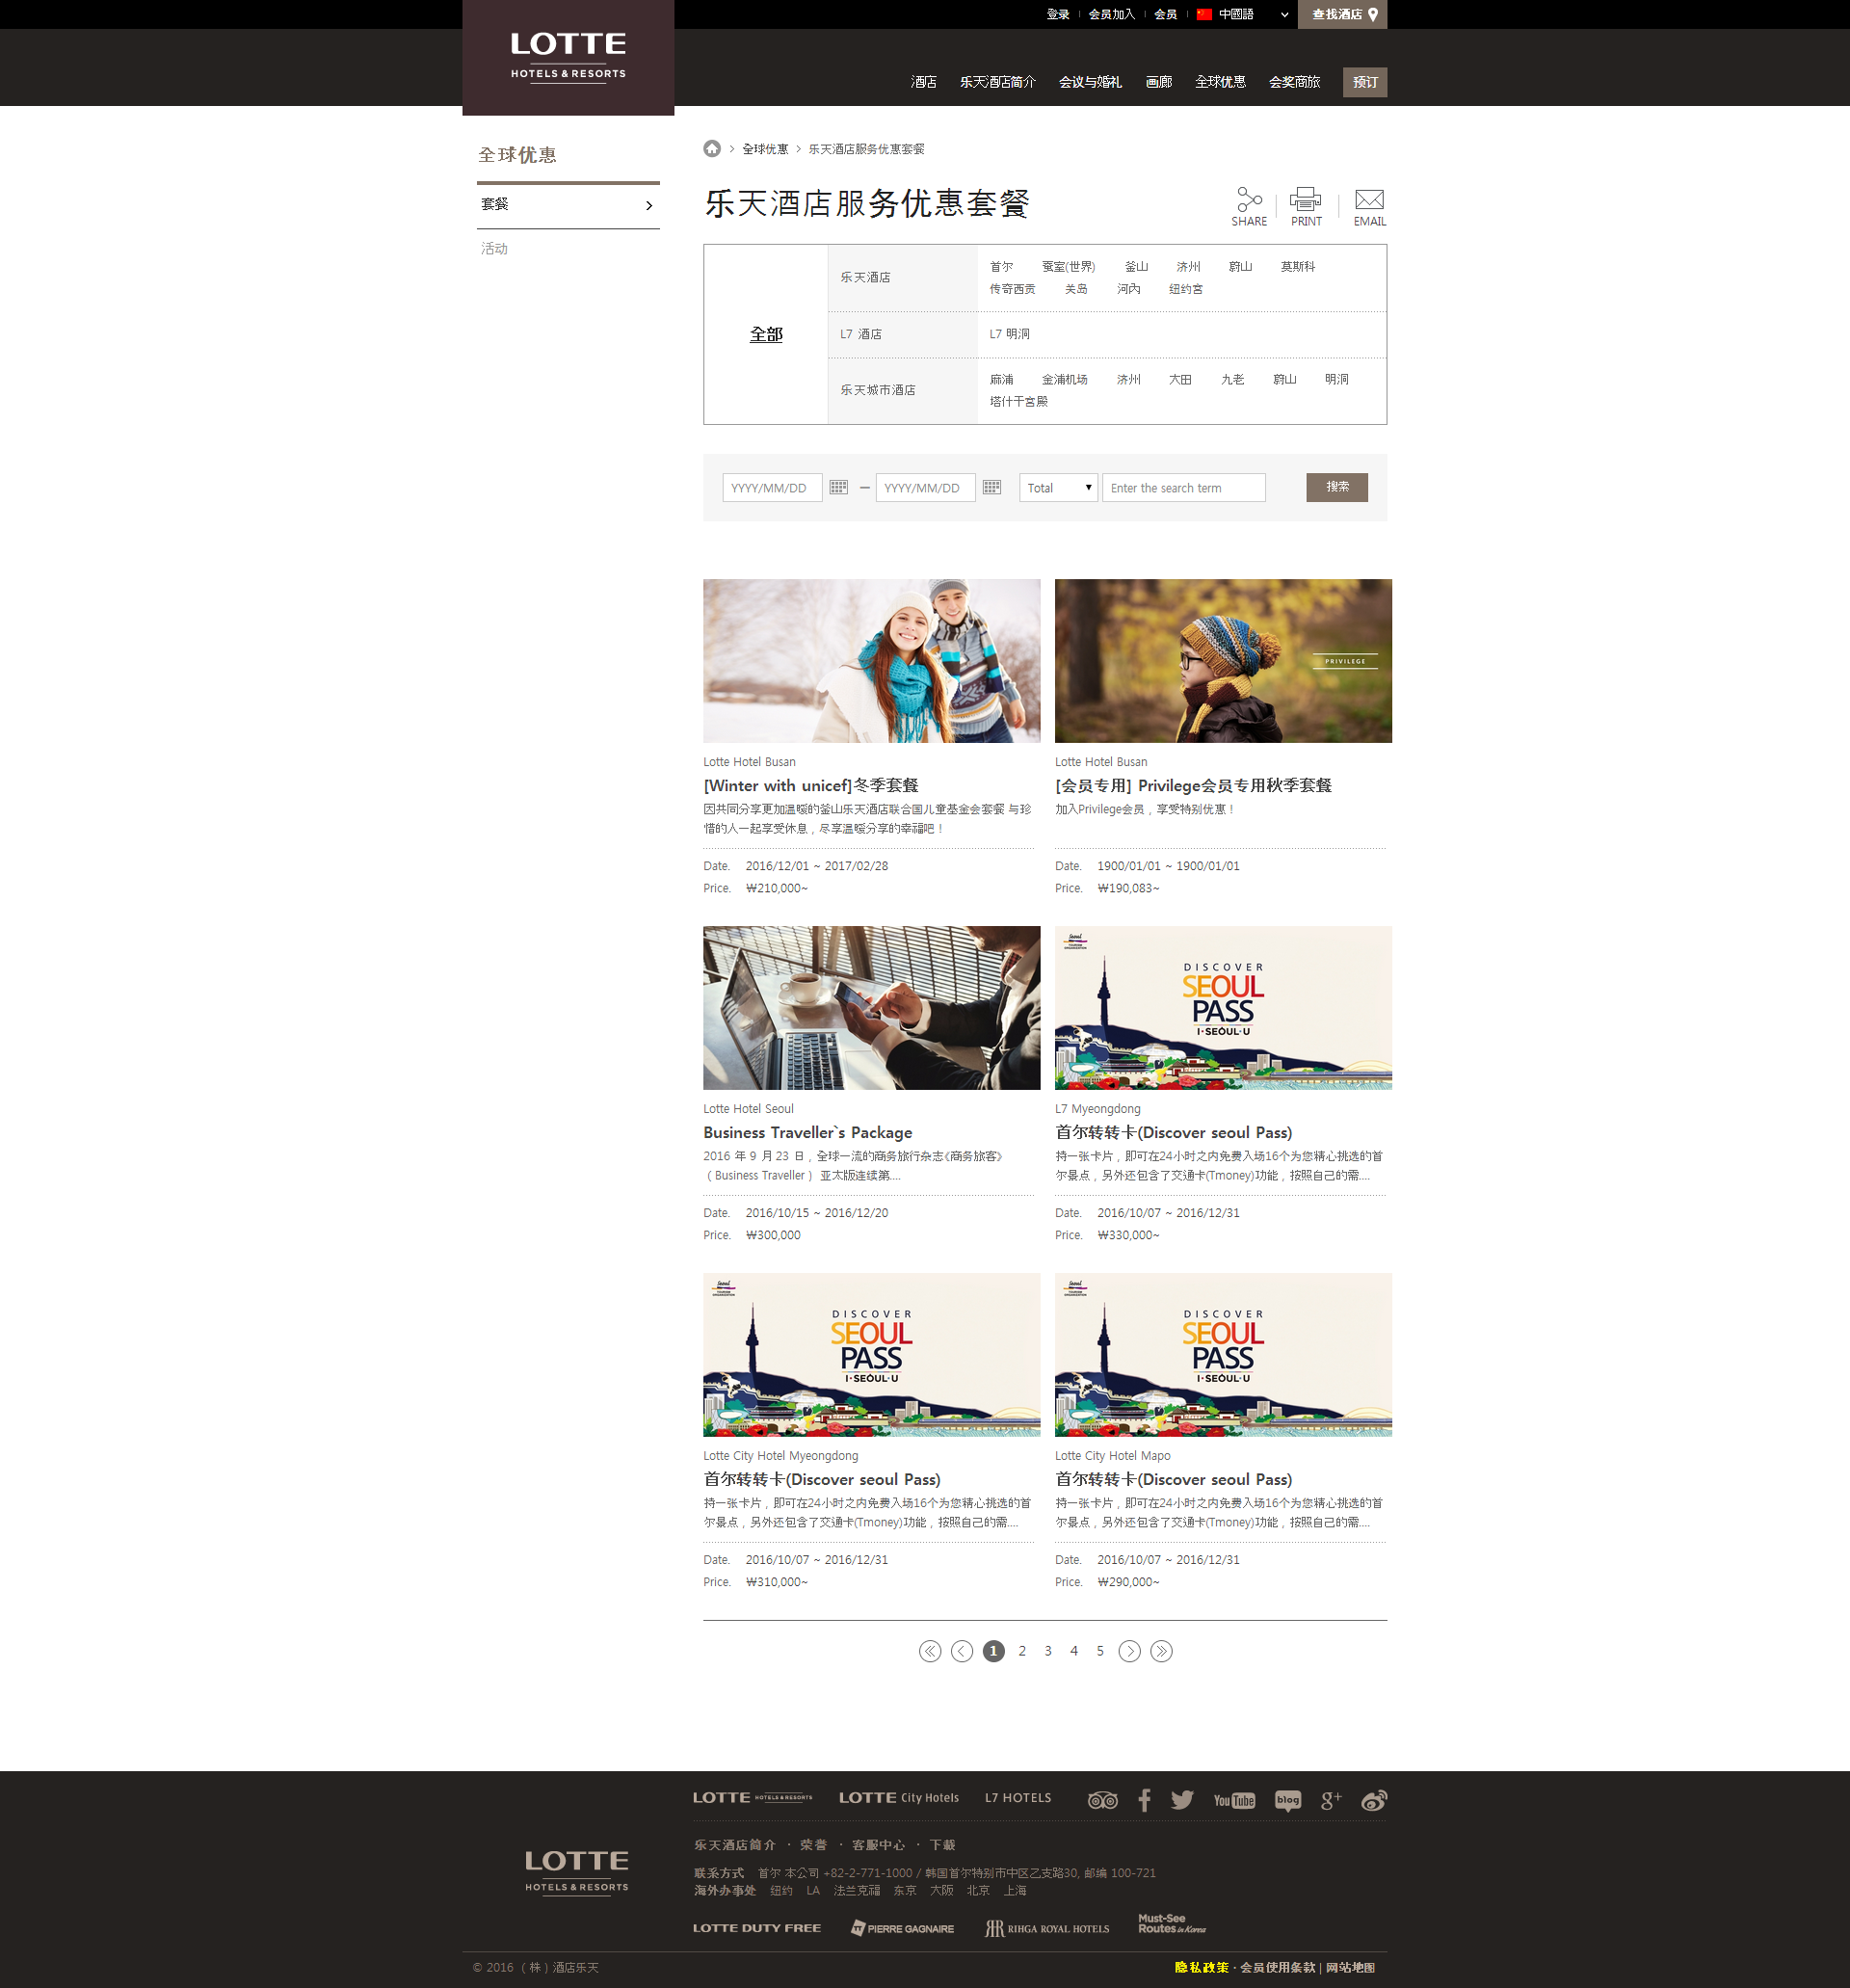Open the Facebook page from the footer

1144,1800
